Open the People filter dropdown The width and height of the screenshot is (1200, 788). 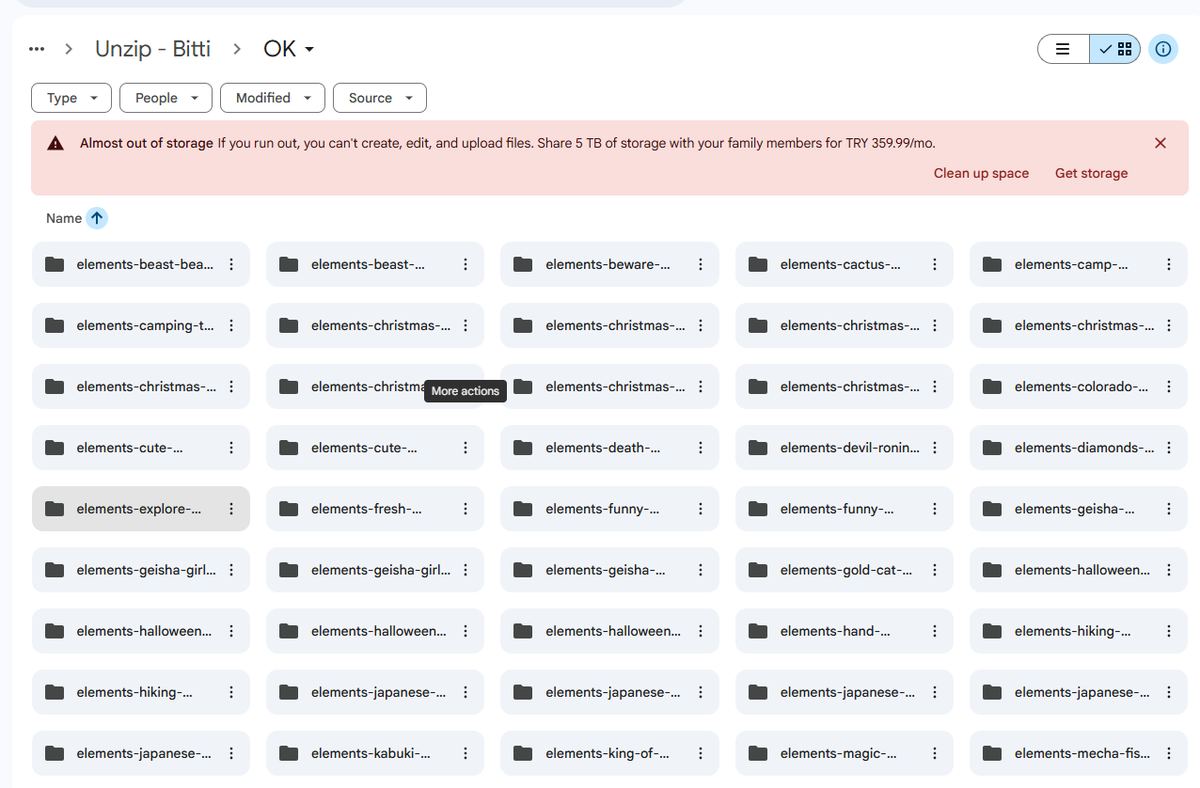point(166,98)
